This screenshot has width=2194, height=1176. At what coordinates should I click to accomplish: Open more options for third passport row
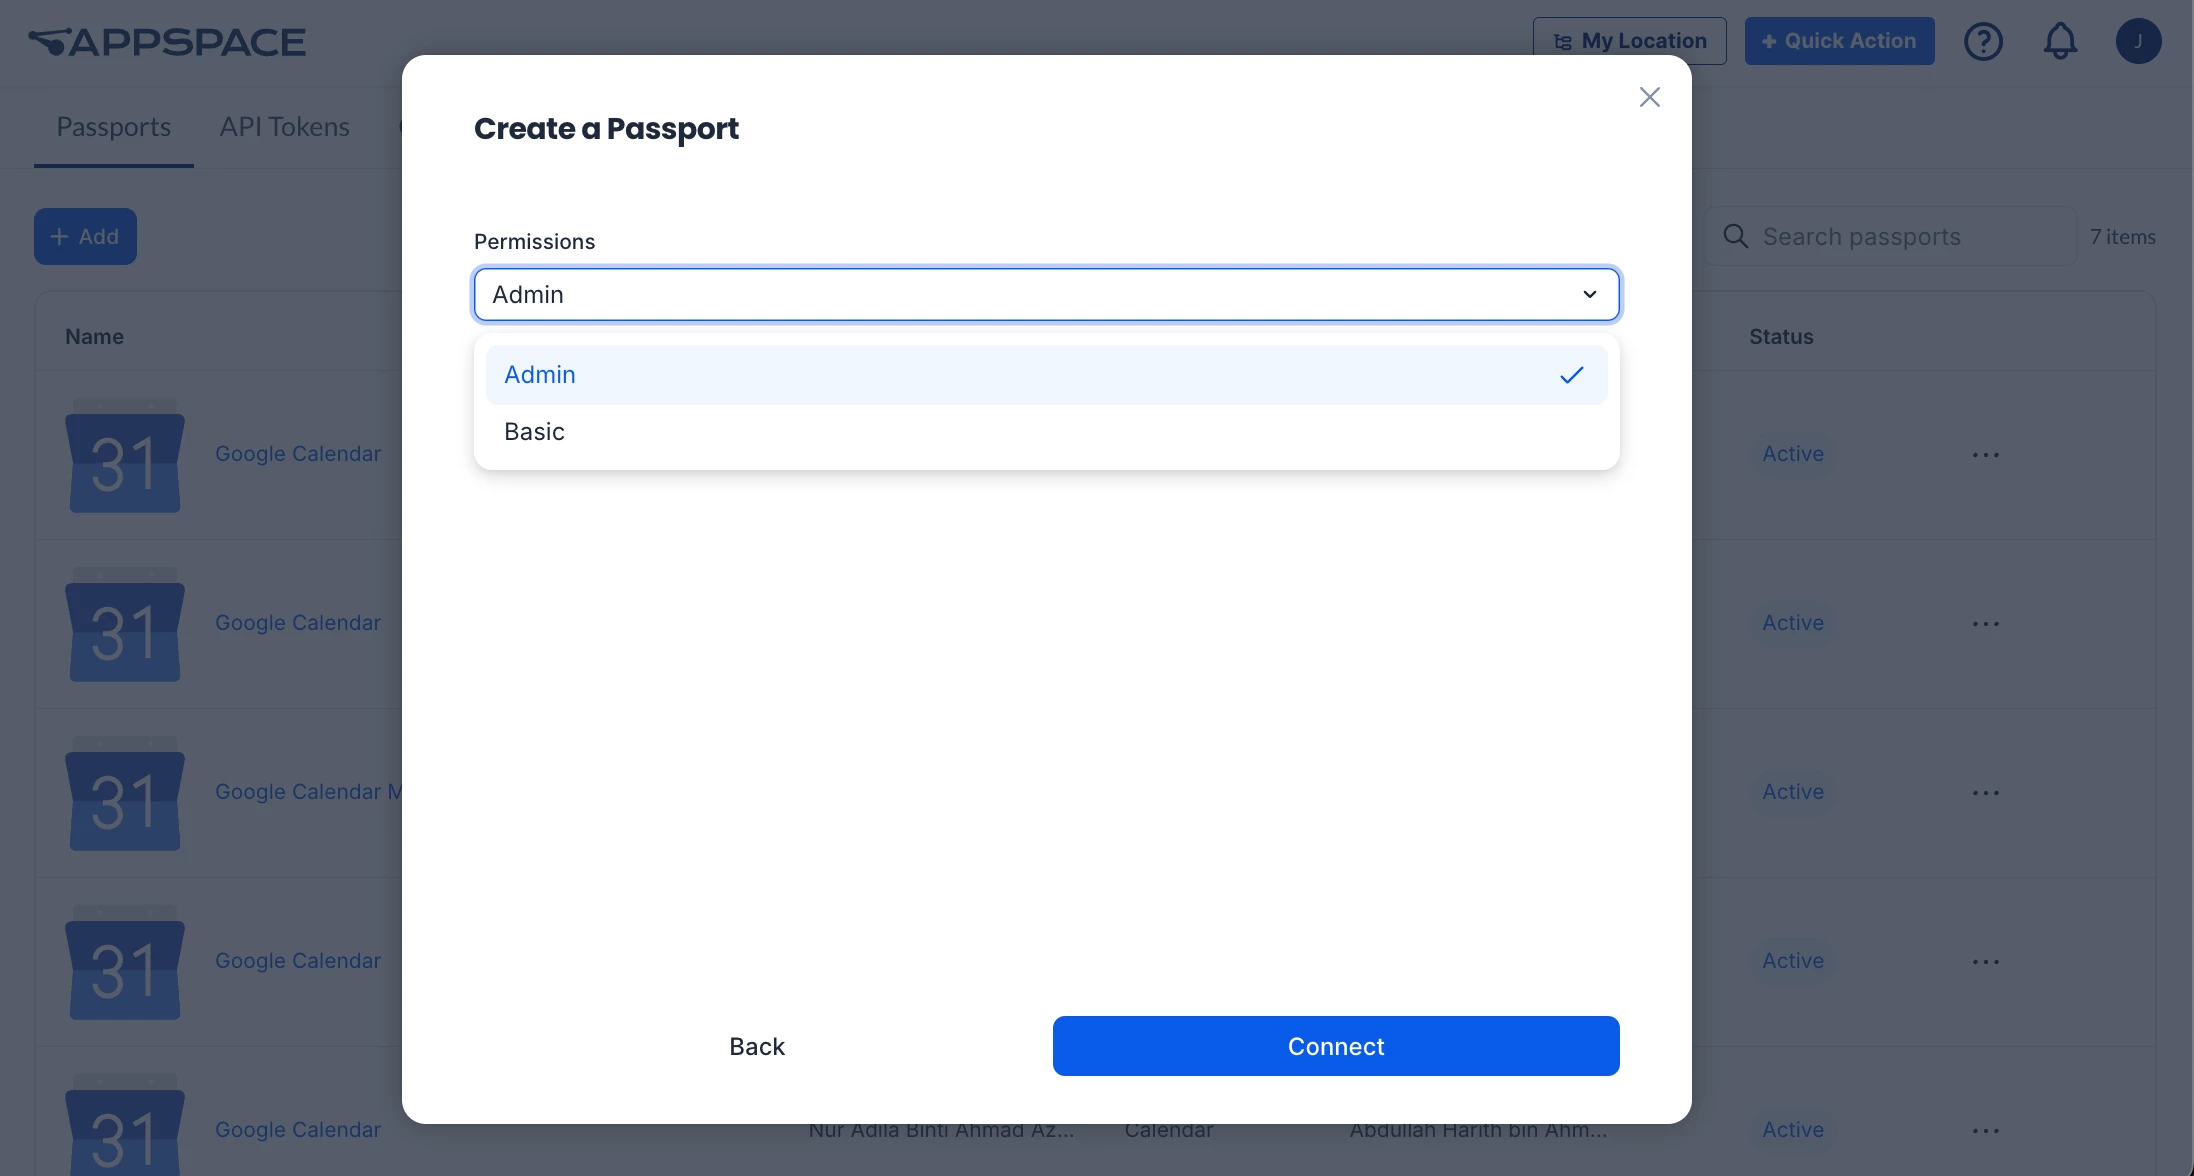pyautogui.click(x=1985, y=793)
